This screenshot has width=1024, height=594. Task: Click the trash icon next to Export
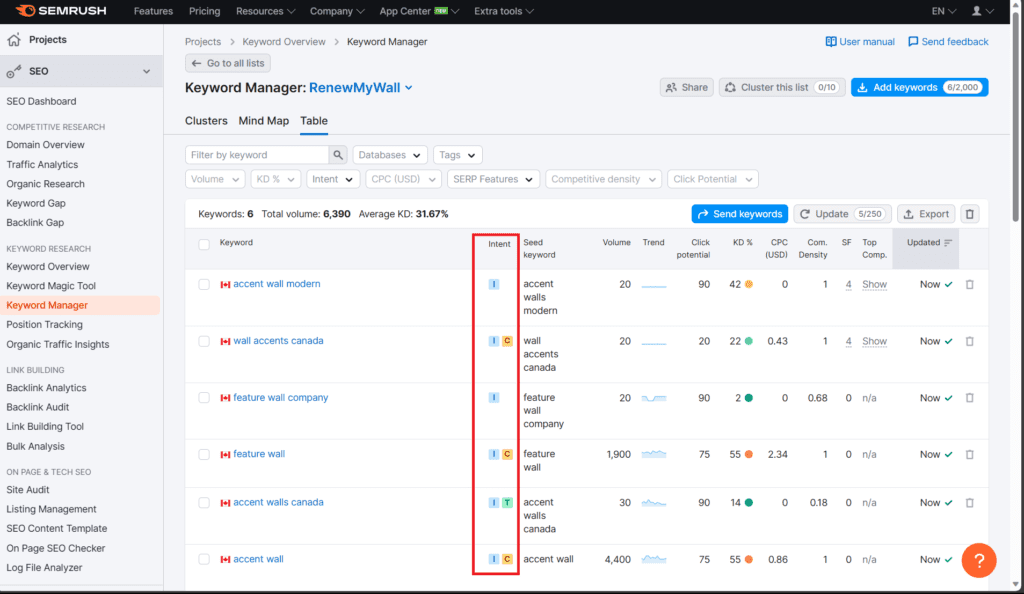pyautogui.click(x=970, y=214)
